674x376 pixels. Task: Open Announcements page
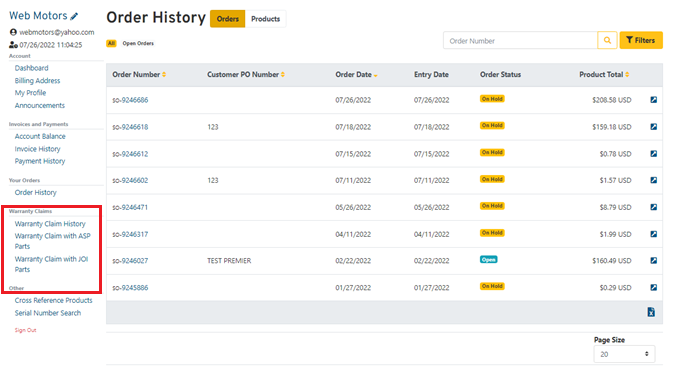click(x=40, y=105)
